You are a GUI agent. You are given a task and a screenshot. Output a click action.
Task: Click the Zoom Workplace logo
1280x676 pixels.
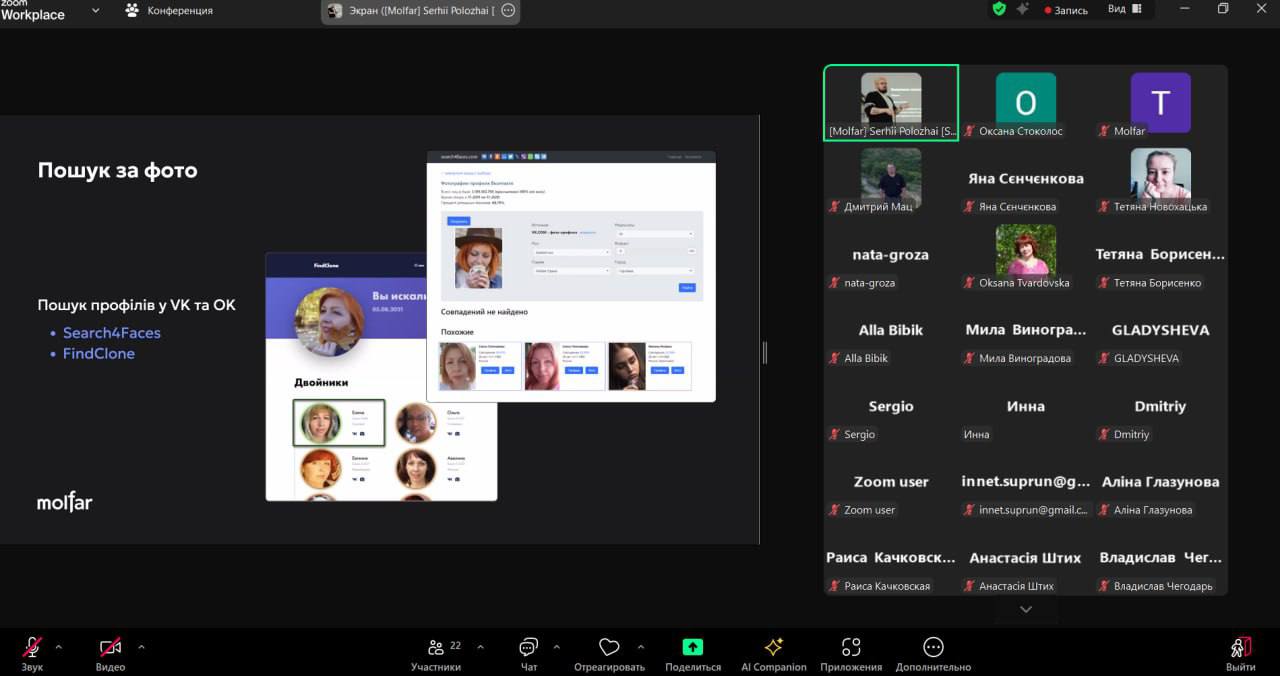(33, 10)
